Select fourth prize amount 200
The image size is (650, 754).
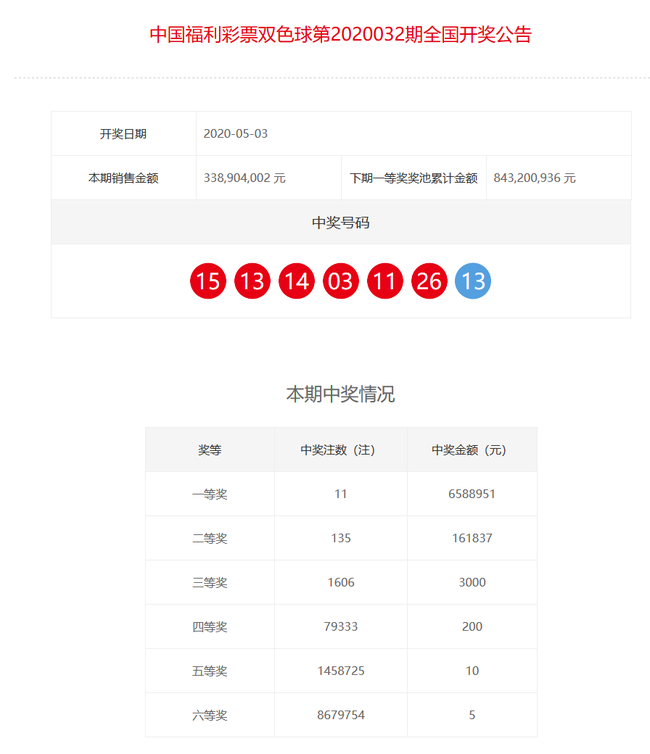(x=472, y=627)
